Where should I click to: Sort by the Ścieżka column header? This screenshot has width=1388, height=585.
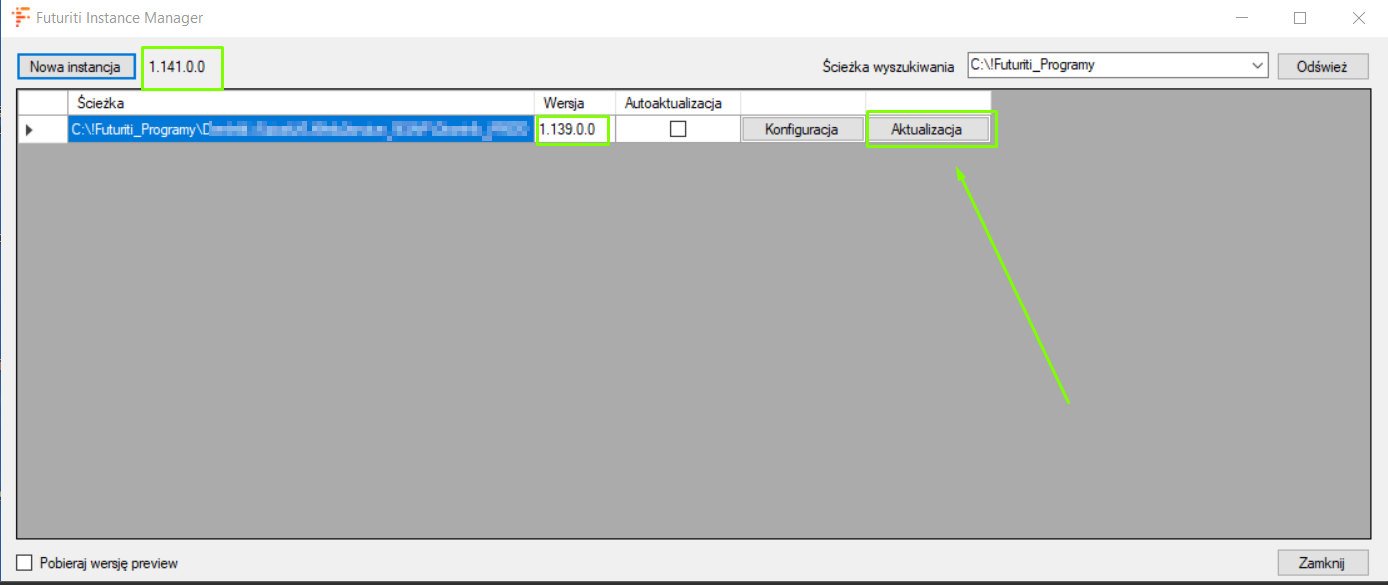pos(300,103)
